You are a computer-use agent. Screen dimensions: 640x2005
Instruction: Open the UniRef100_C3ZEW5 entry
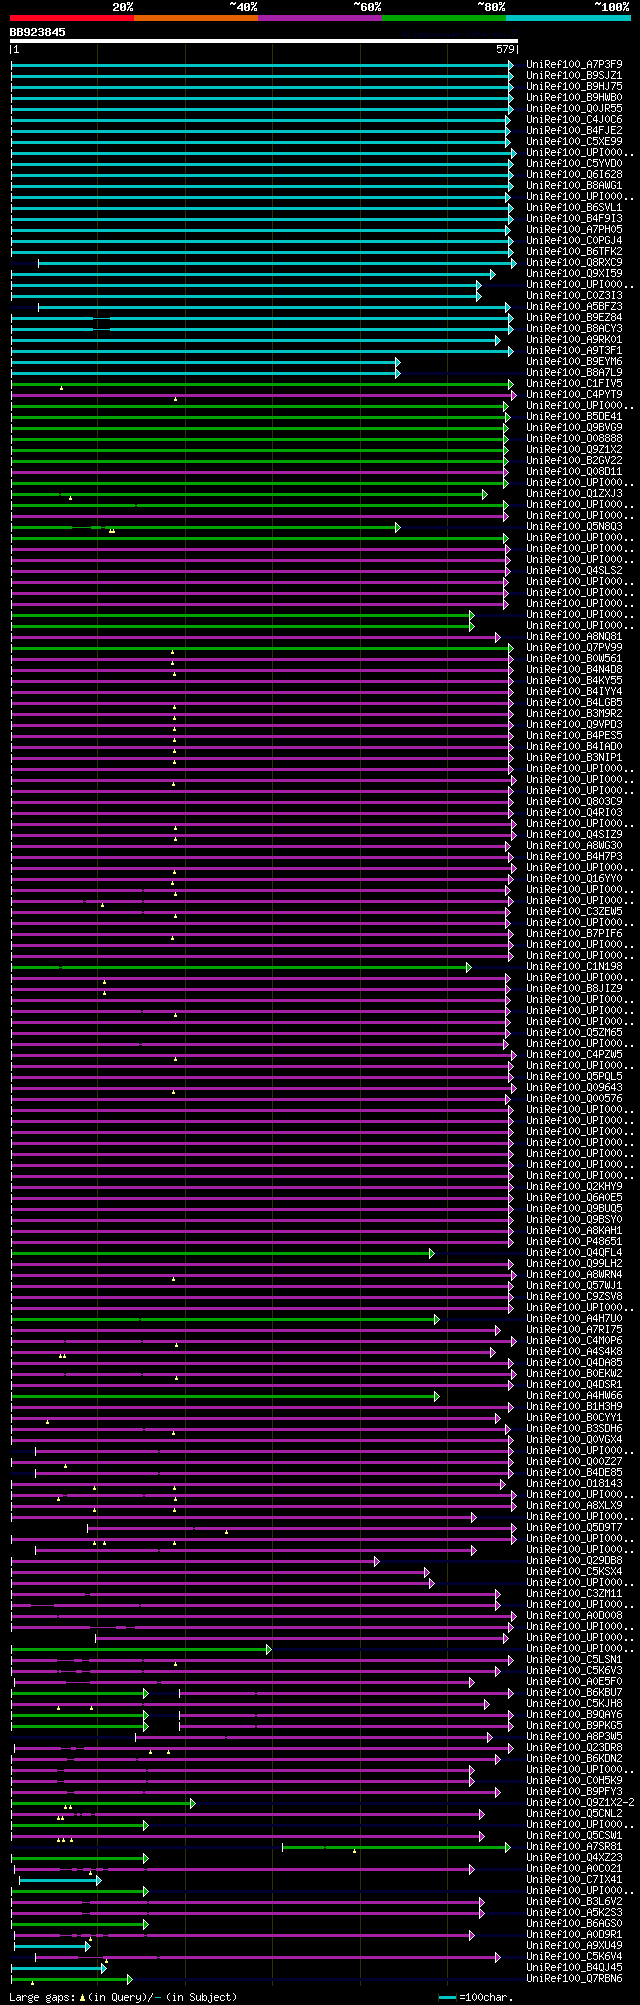pos(574,911)
